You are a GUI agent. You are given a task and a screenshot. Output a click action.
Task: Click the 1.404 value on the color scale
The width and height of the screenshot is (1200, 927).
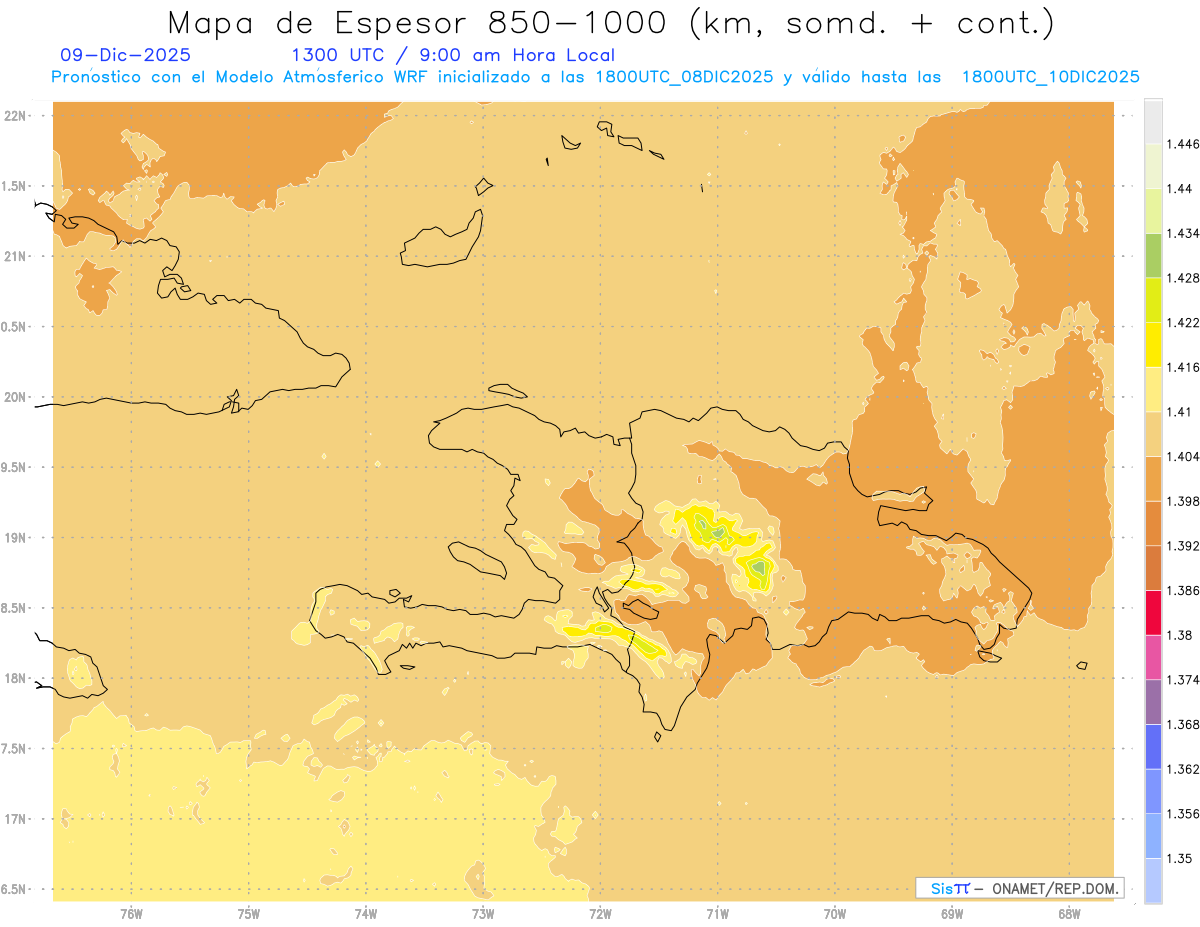[x=1182, y=456]
